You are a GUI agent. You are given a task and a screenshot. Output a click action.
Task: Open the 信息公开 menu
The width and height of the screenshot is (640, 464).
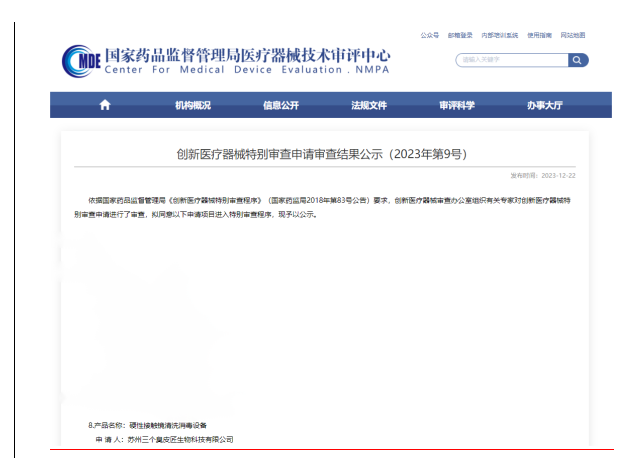281,105
